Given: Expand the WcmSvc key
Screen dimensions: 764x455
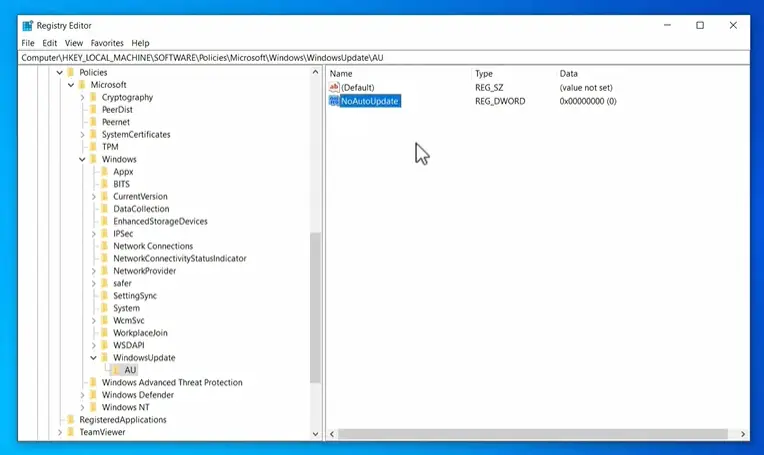Looking at the screenshot, I should tap(94, 321).
